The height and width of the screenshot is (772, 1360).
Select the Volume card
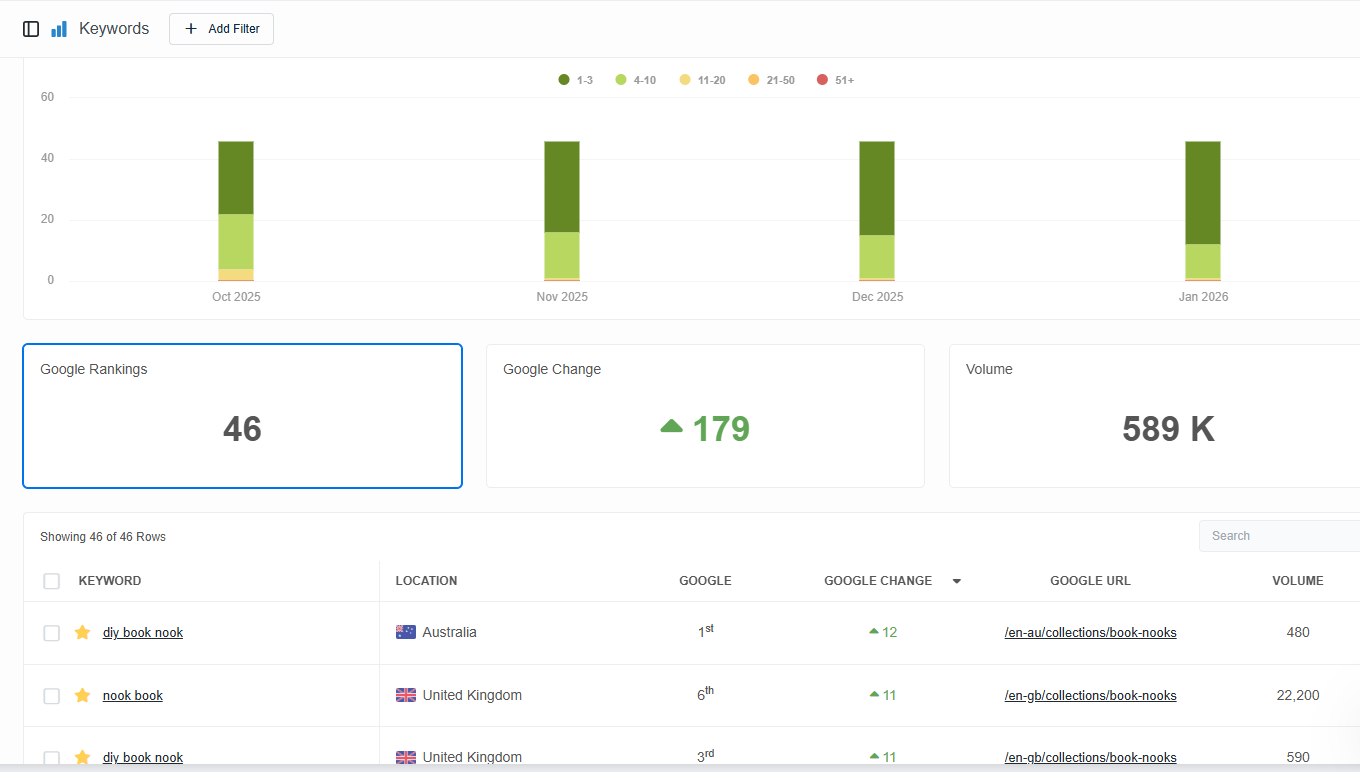pos(1155,416)
